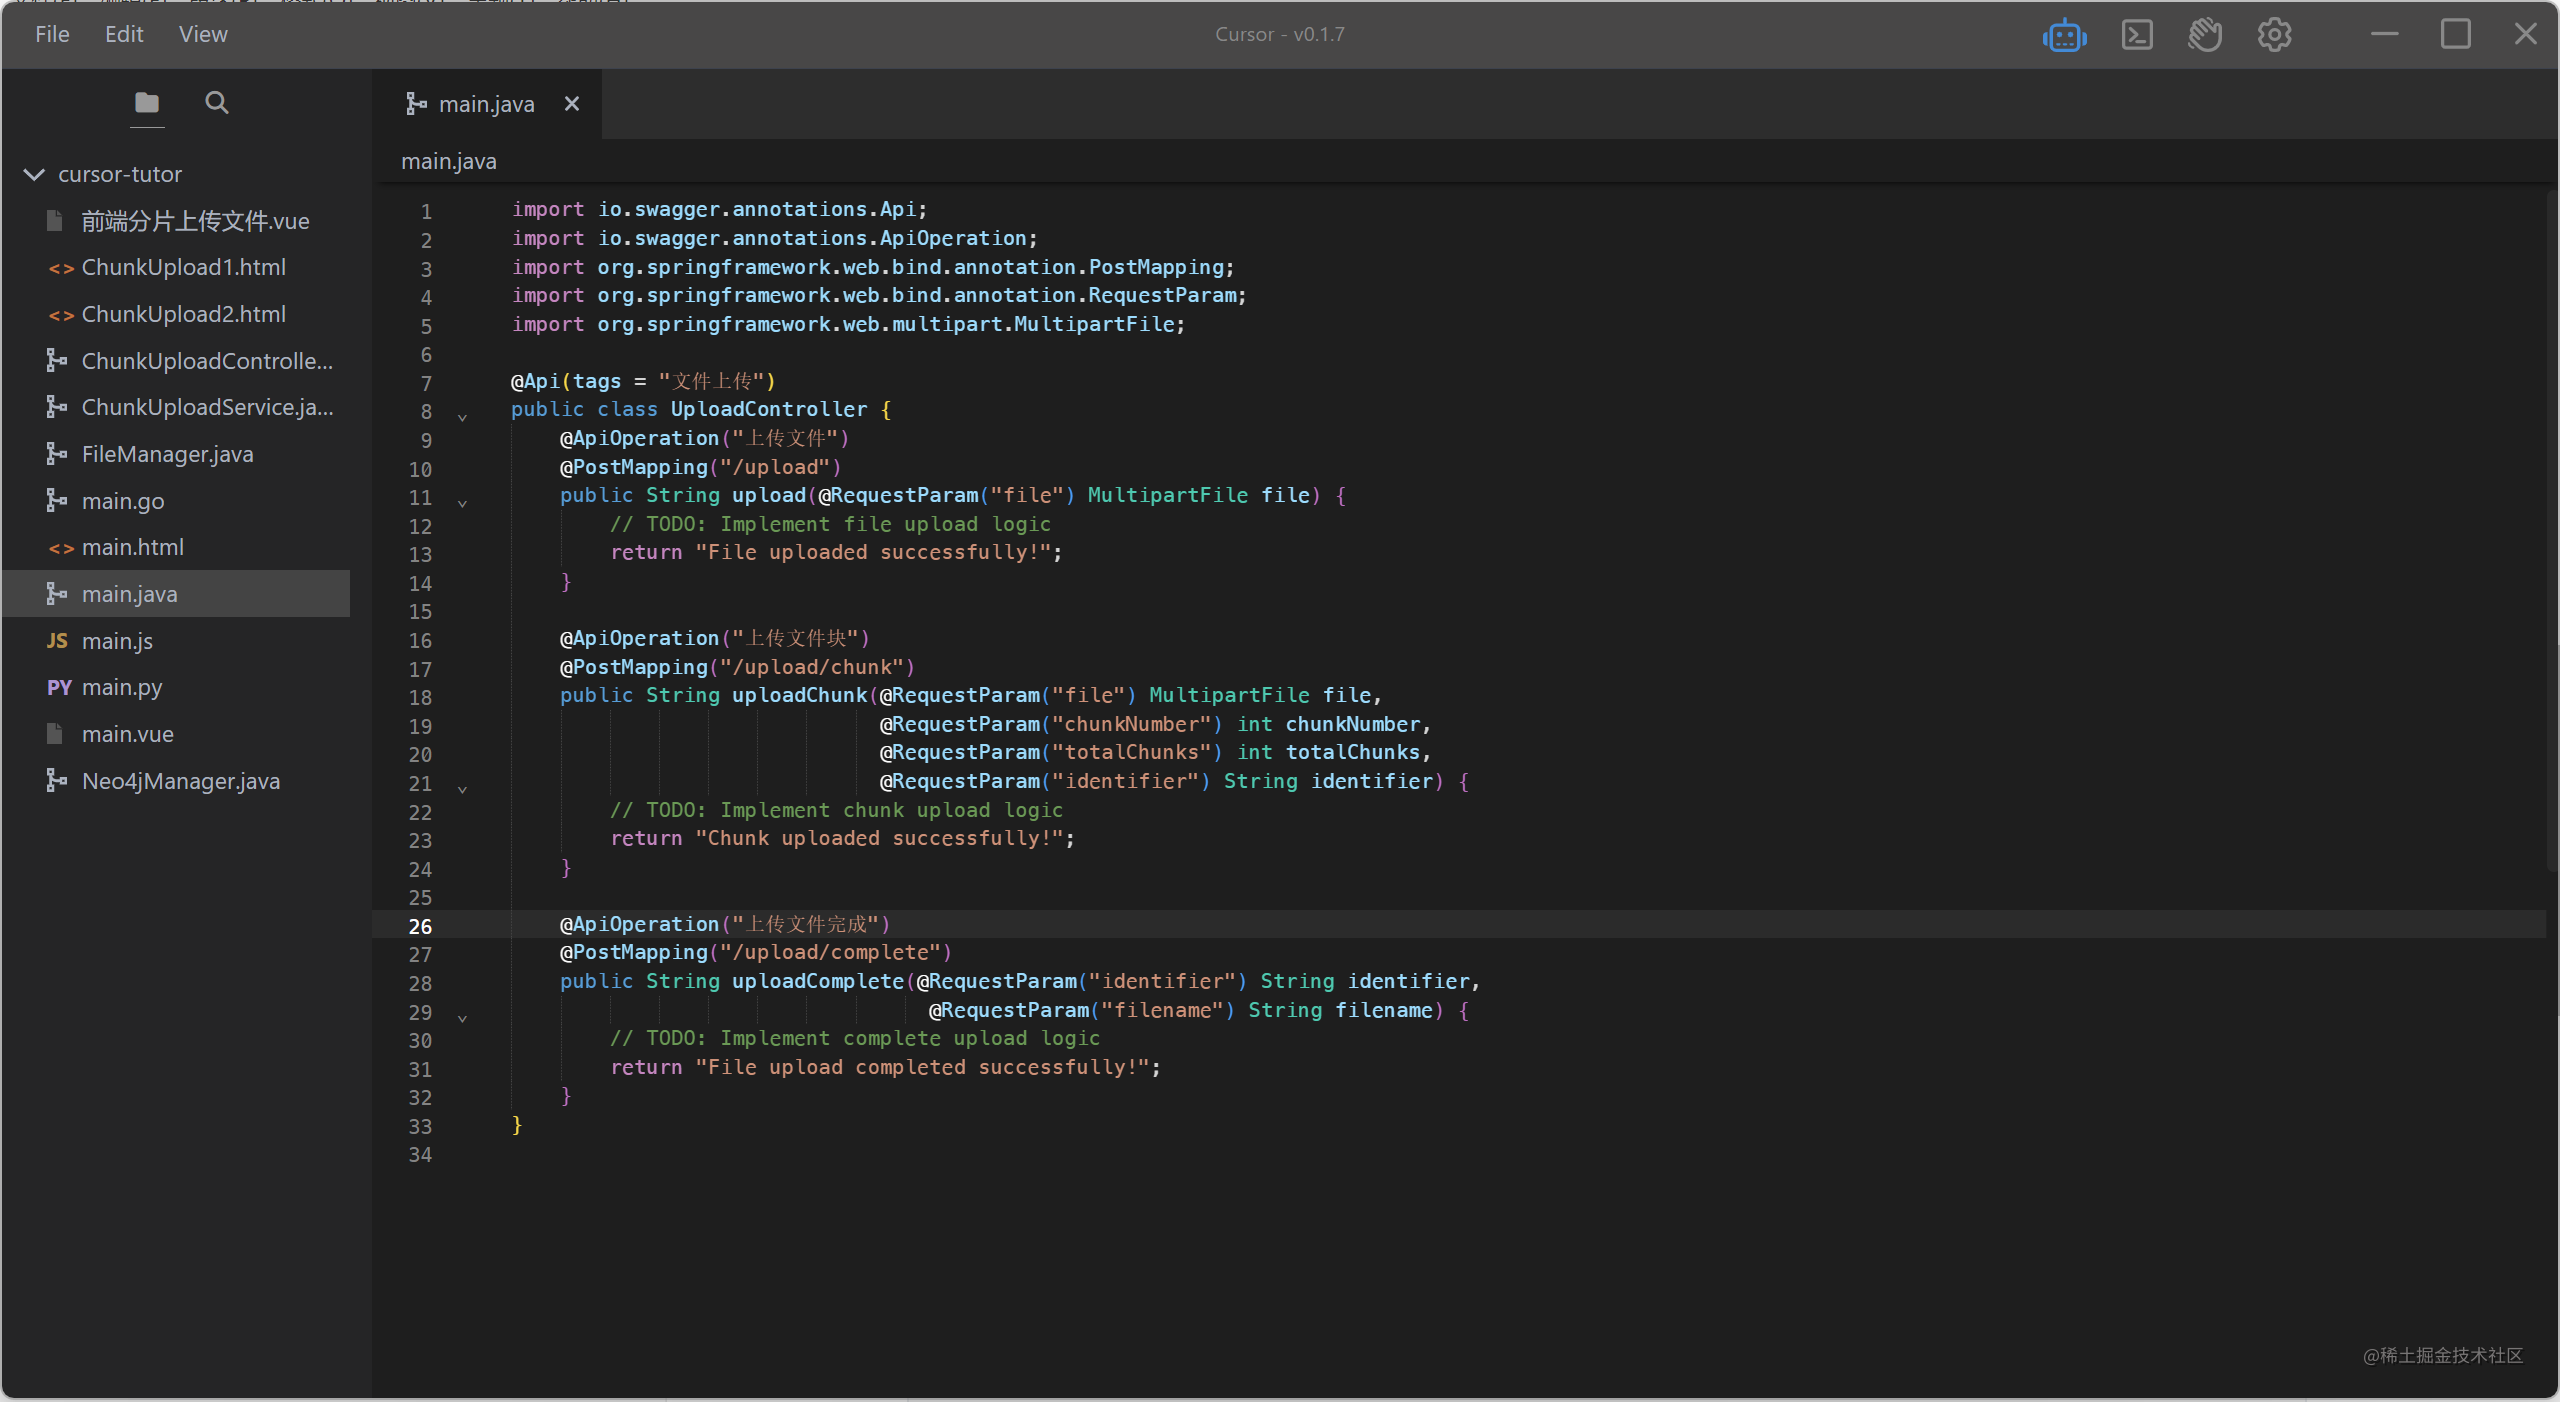2560x1402 pixels.
Task: Click the waving hand feedback icon
Action: tap(2204, 36)
